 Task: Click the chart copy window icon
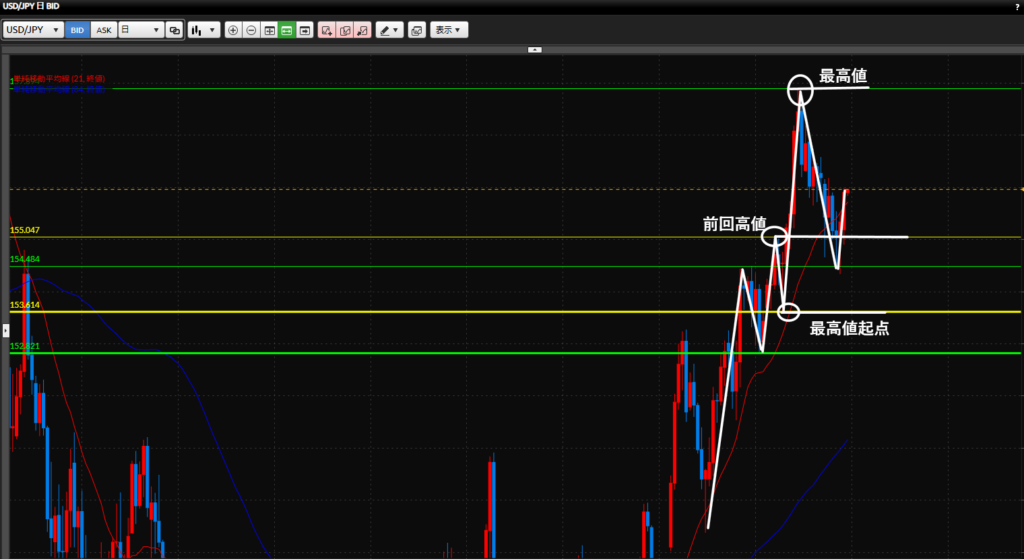pos(416,30)
